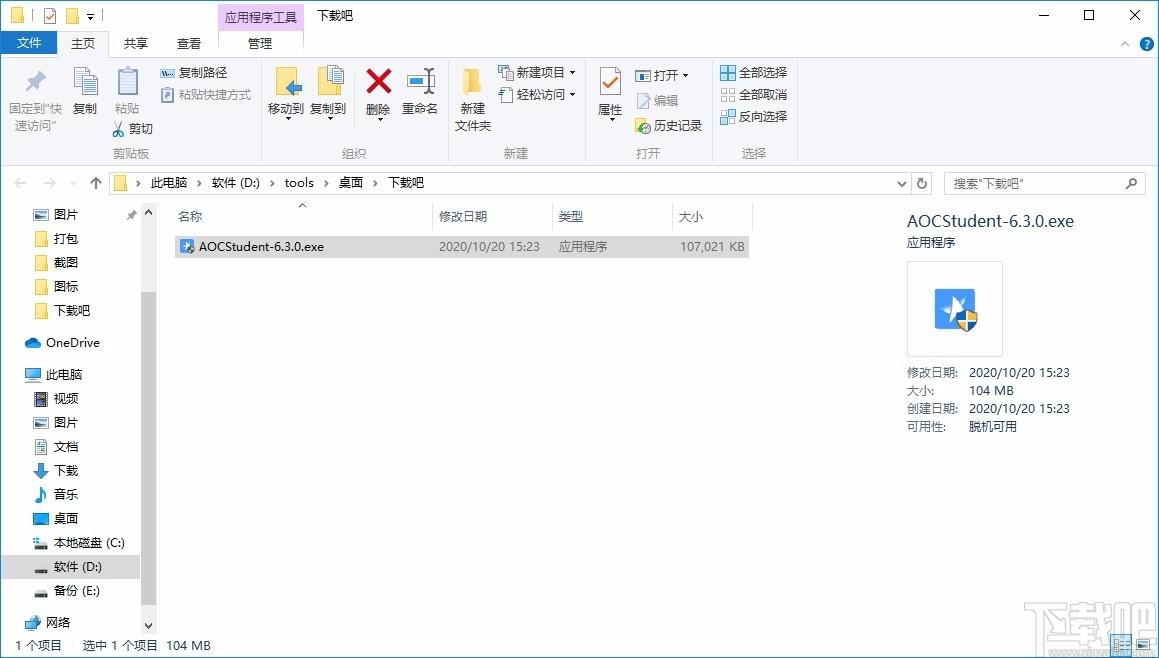This screenshot has width=1159, height=658.
Task: Expand breadcrumb arrow after tools
Action: pos(326,183)
